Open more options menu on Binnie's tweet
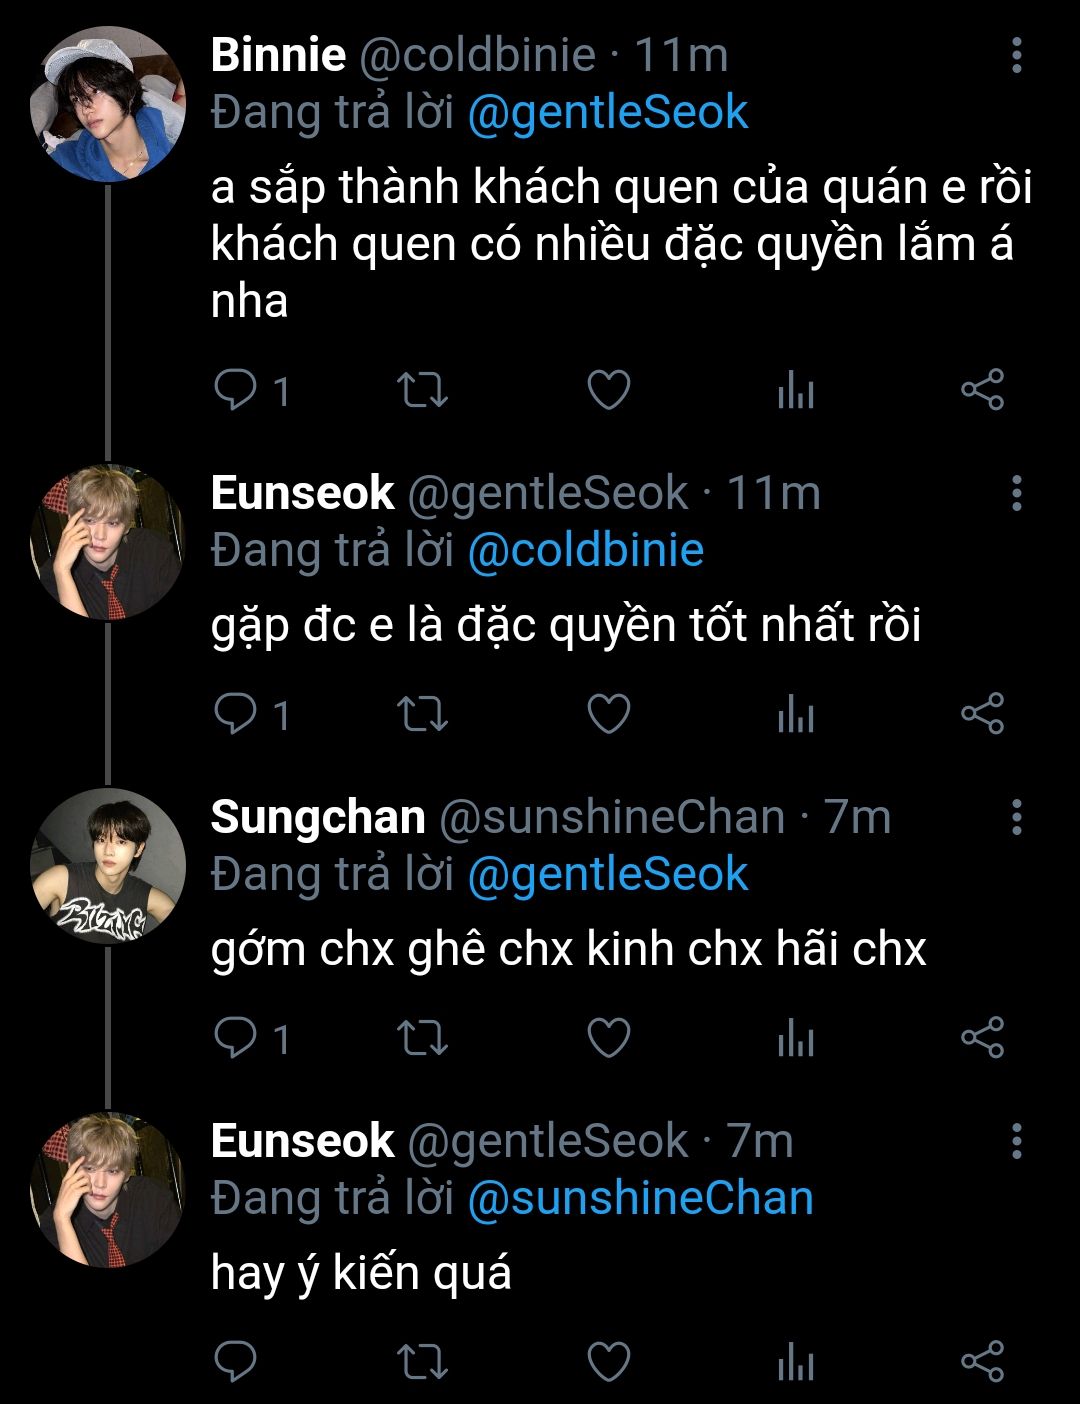 coord(1016,56)
